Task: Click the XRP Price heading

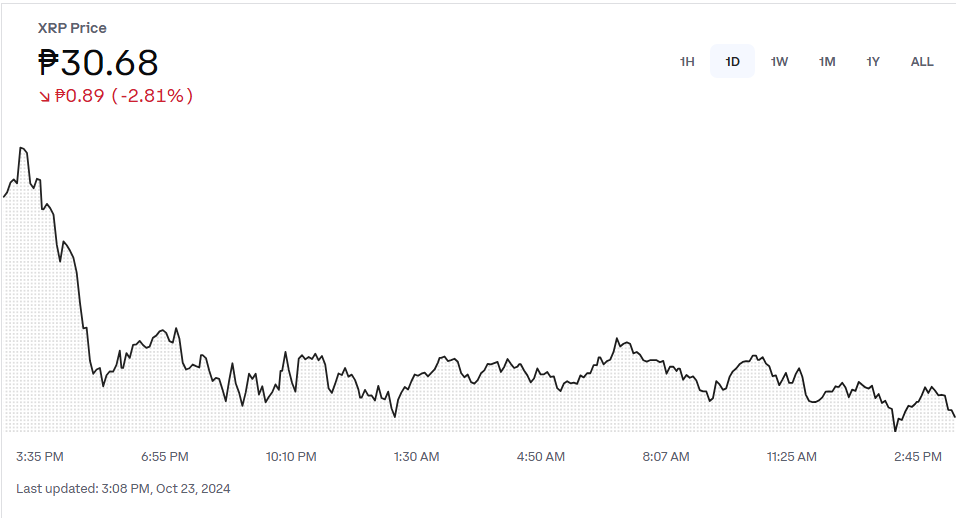Action: pyautogui.click(x=72, y=28)
